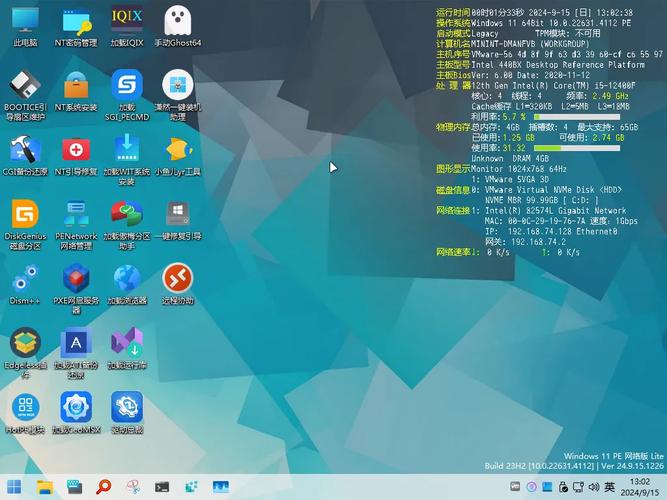Click the 手动Ghost64 ghost icon
Image resolution: width=667 pixels, height=500 pixels.
tap(178, 21)
